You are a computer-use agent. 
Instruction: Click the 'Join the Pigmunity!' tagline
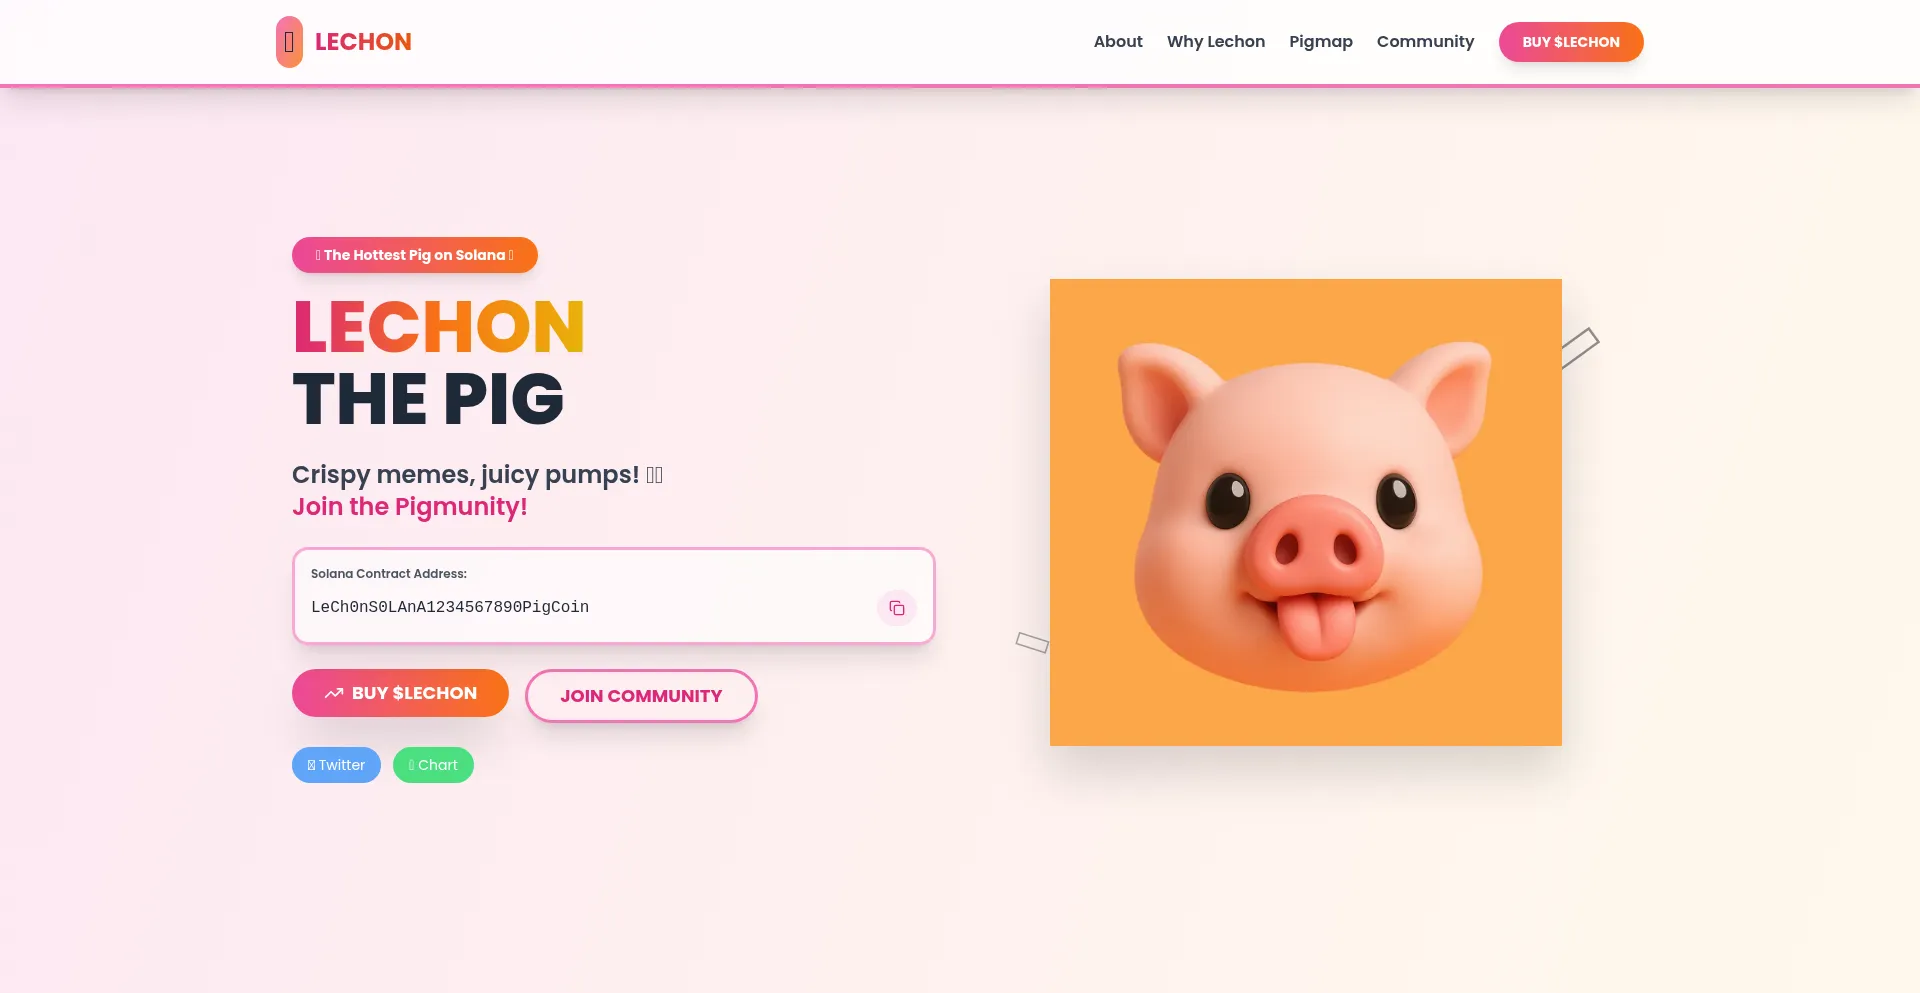410,507
